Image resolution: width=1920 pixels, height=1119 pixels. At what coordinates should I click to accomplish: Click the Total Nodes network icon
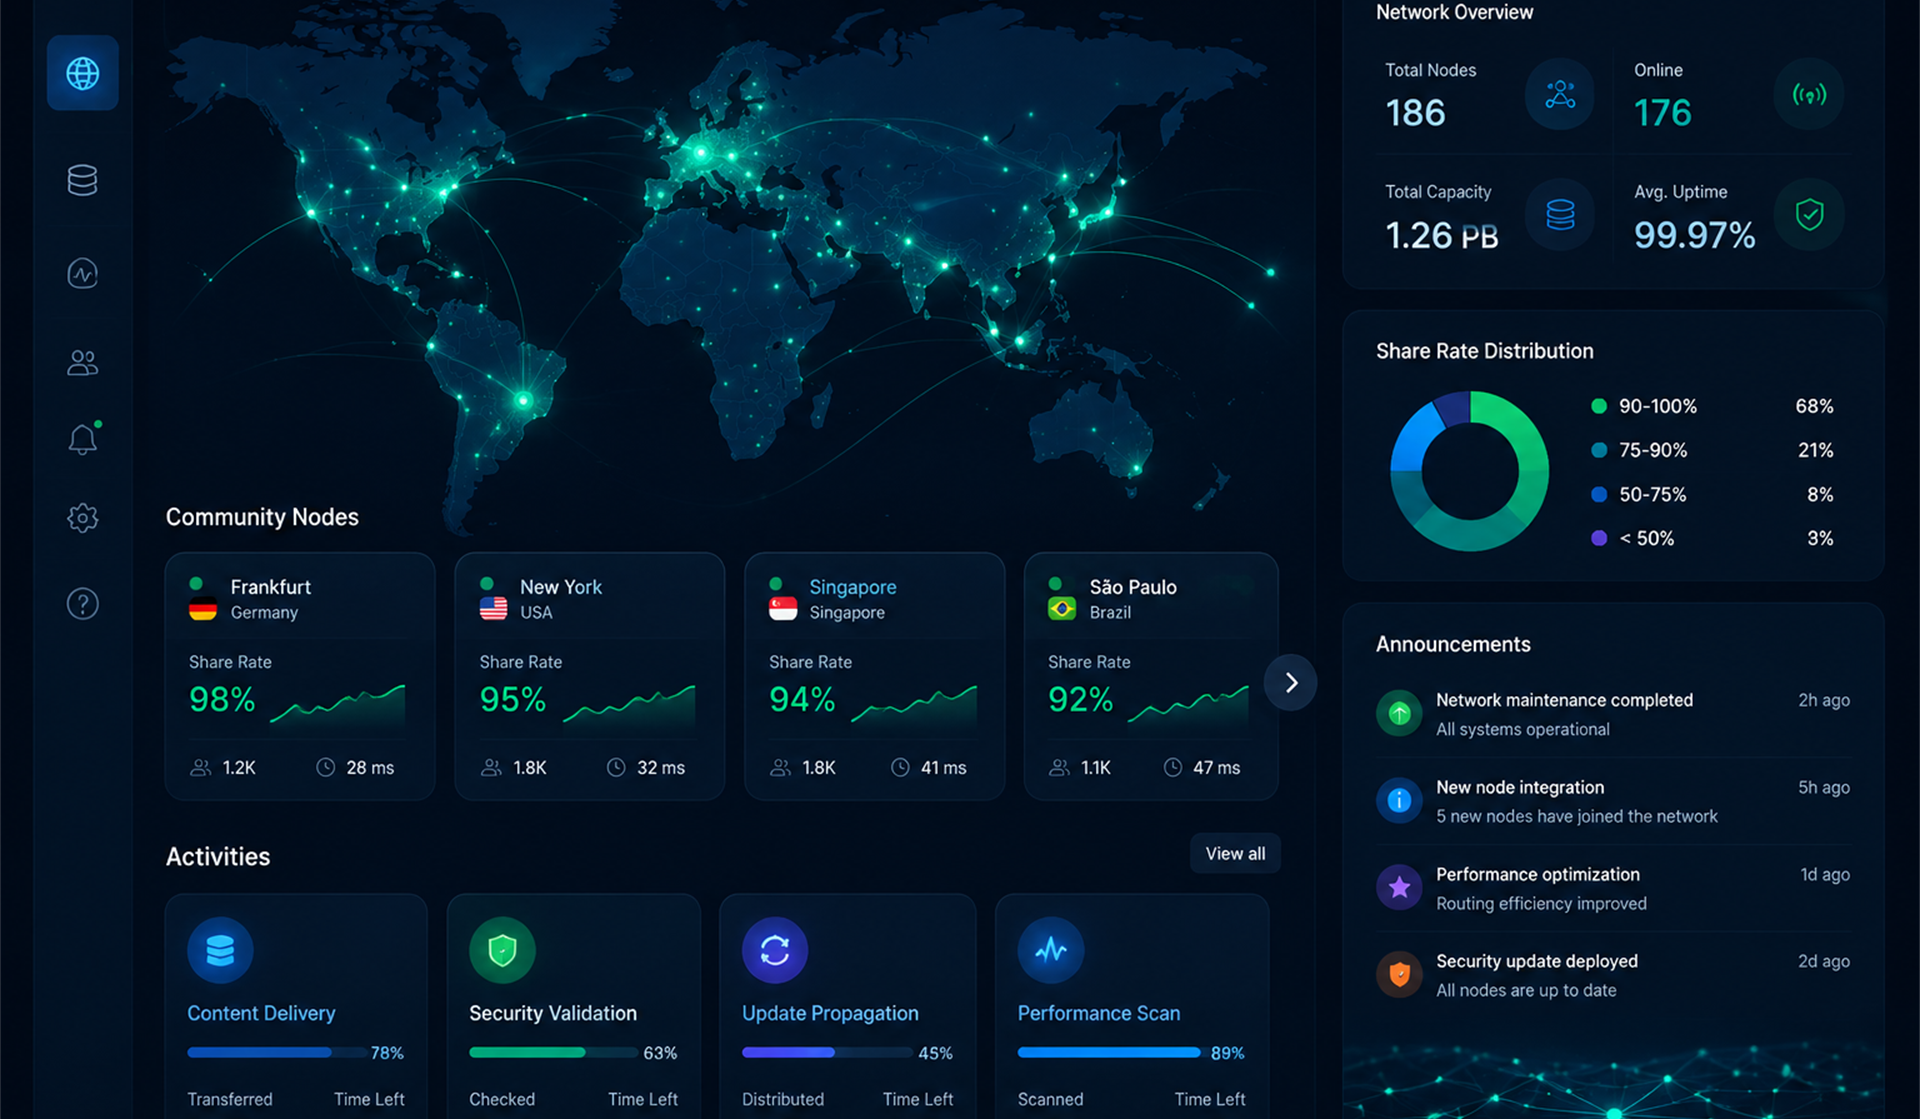[1560, 95]
